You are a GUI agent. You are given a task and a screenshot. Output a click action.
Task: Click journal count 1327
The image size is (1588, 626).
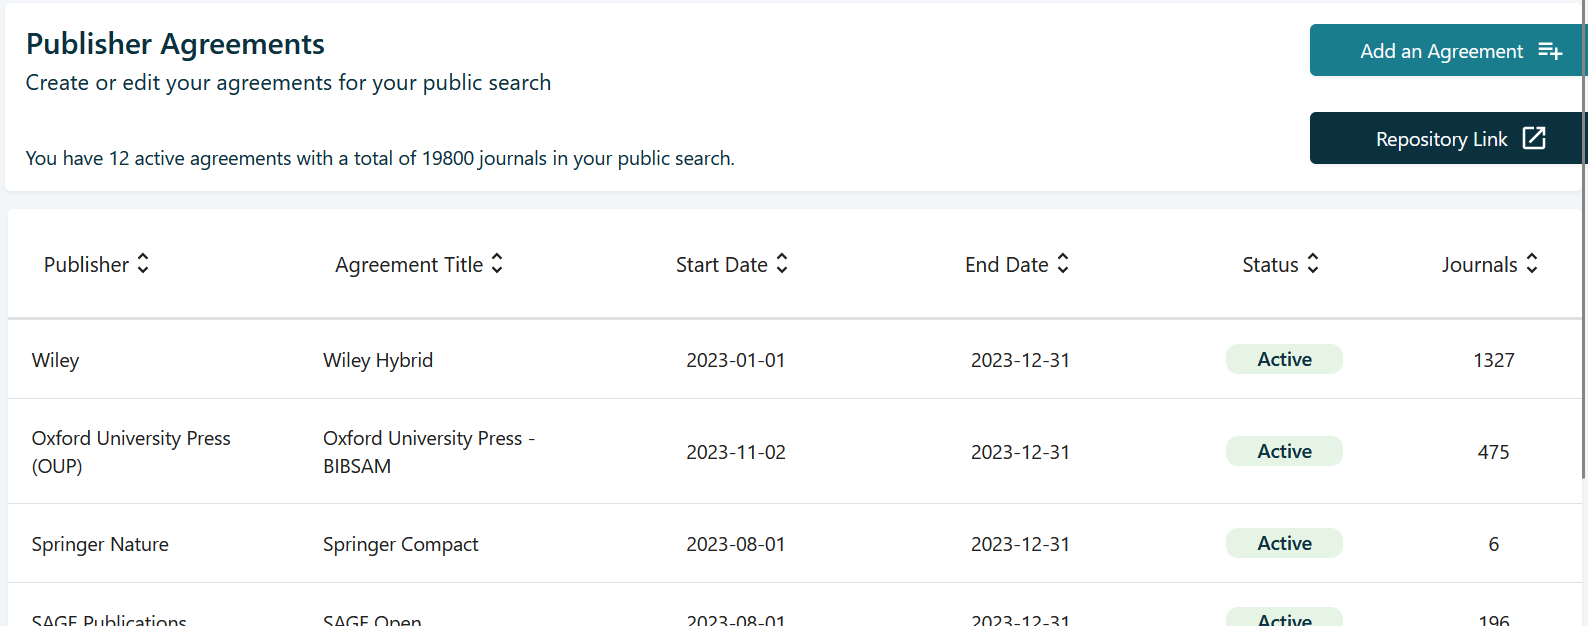click(x=1494, y=360)
